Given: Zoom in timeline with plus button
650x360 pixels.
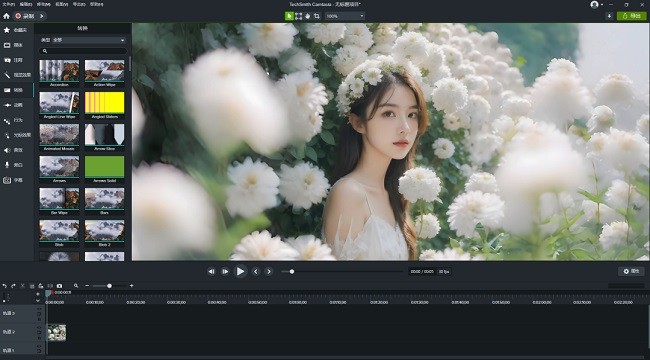Looking at the screenshot, I should click(x=131, y=286).
